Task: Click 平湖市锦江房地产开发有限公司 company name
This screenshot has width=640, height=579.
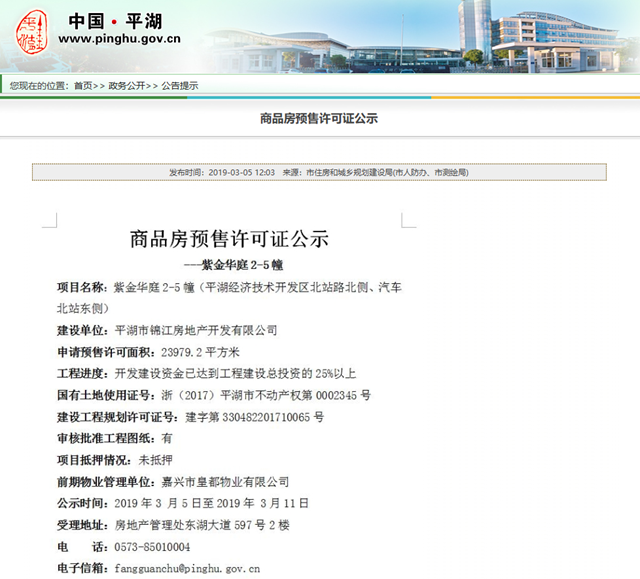Action: [196, 330]
